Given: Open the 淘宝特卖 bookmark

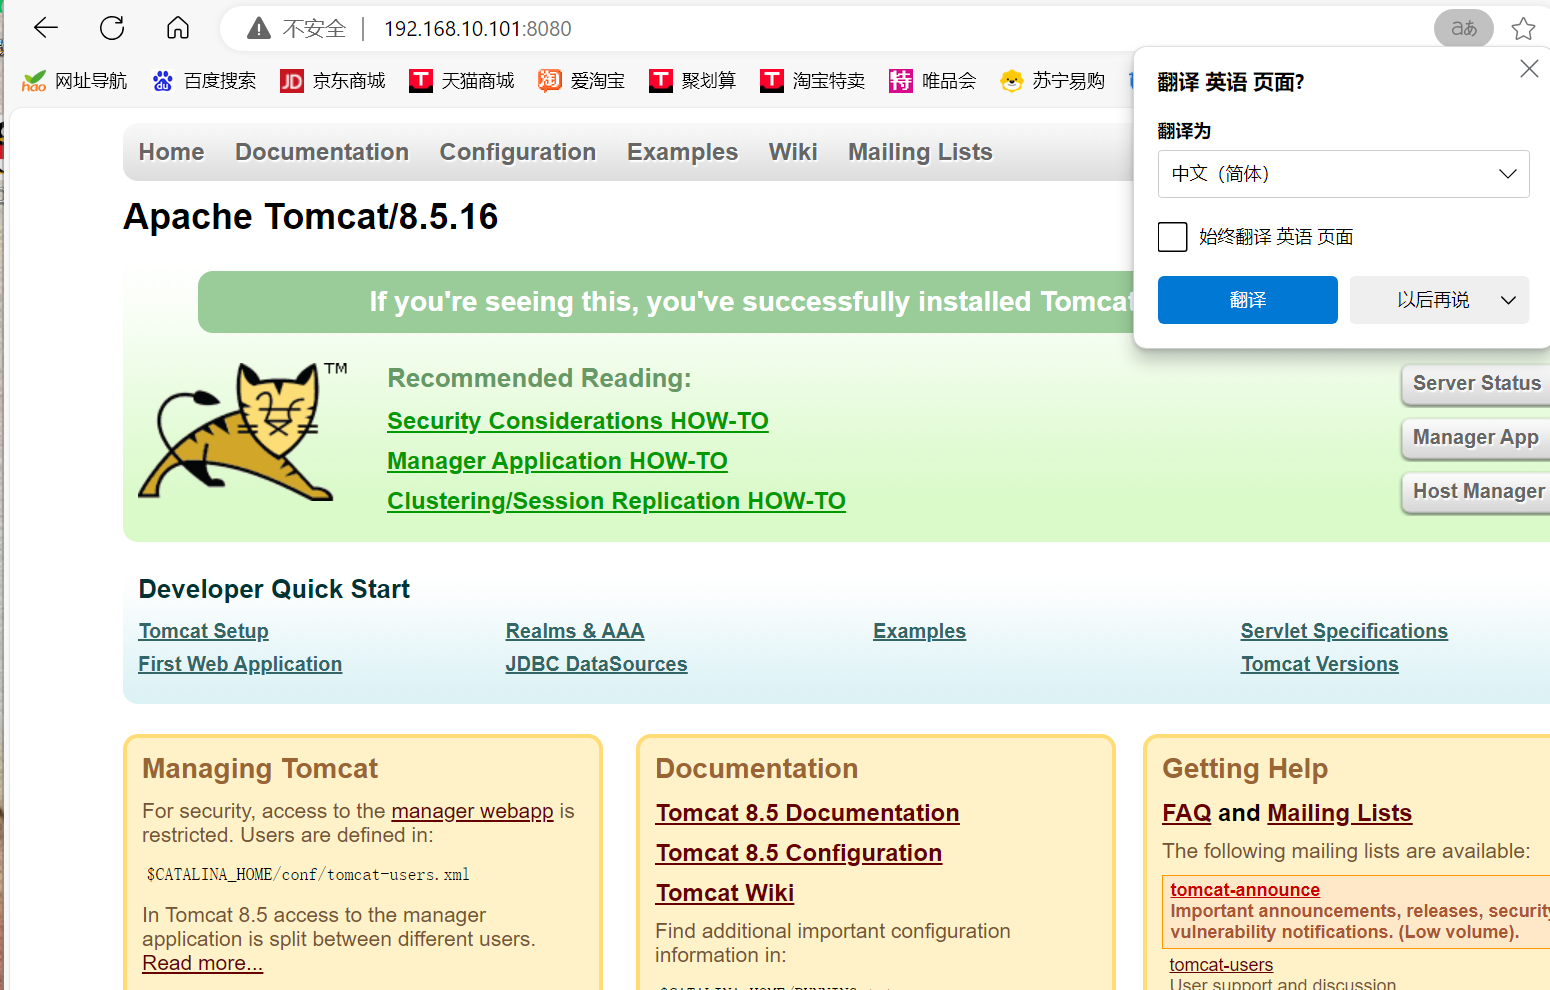Looking at the screenshot, I should click(x=812, y=81).
